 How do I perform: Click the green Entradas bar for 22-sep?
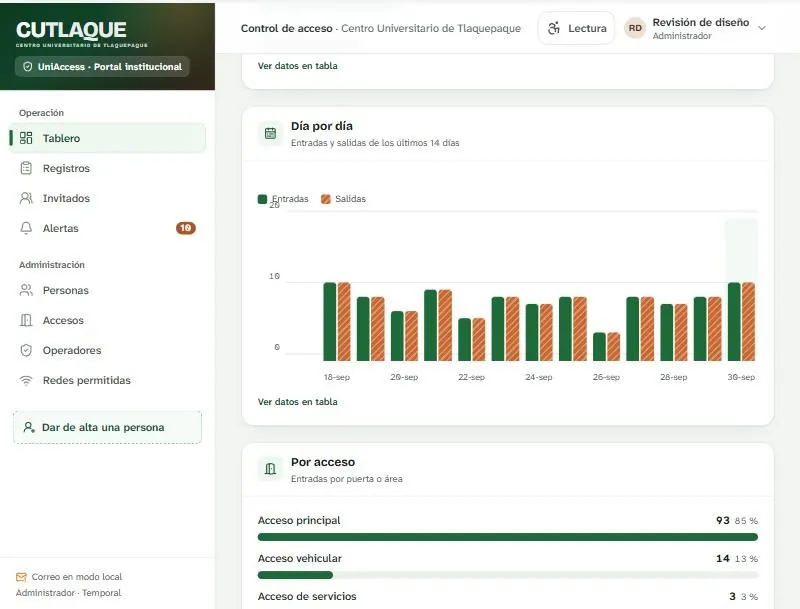(465, 340)
